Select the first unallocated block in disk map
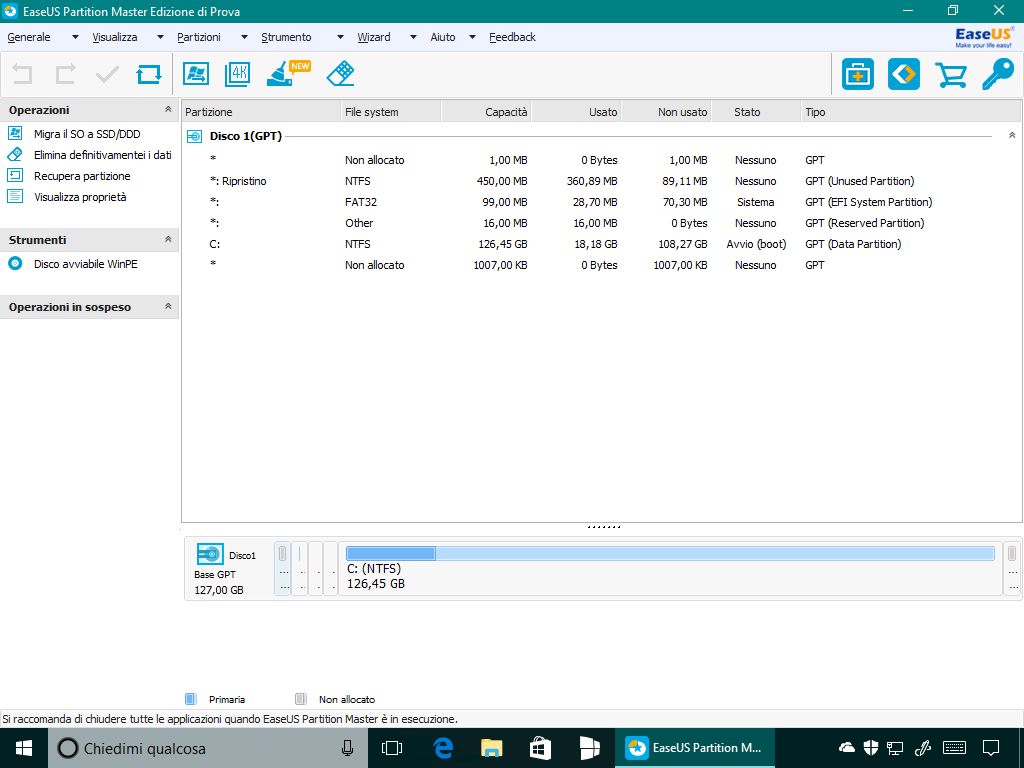This screenshot has width=1024, height=768. [x=283, y=568]
